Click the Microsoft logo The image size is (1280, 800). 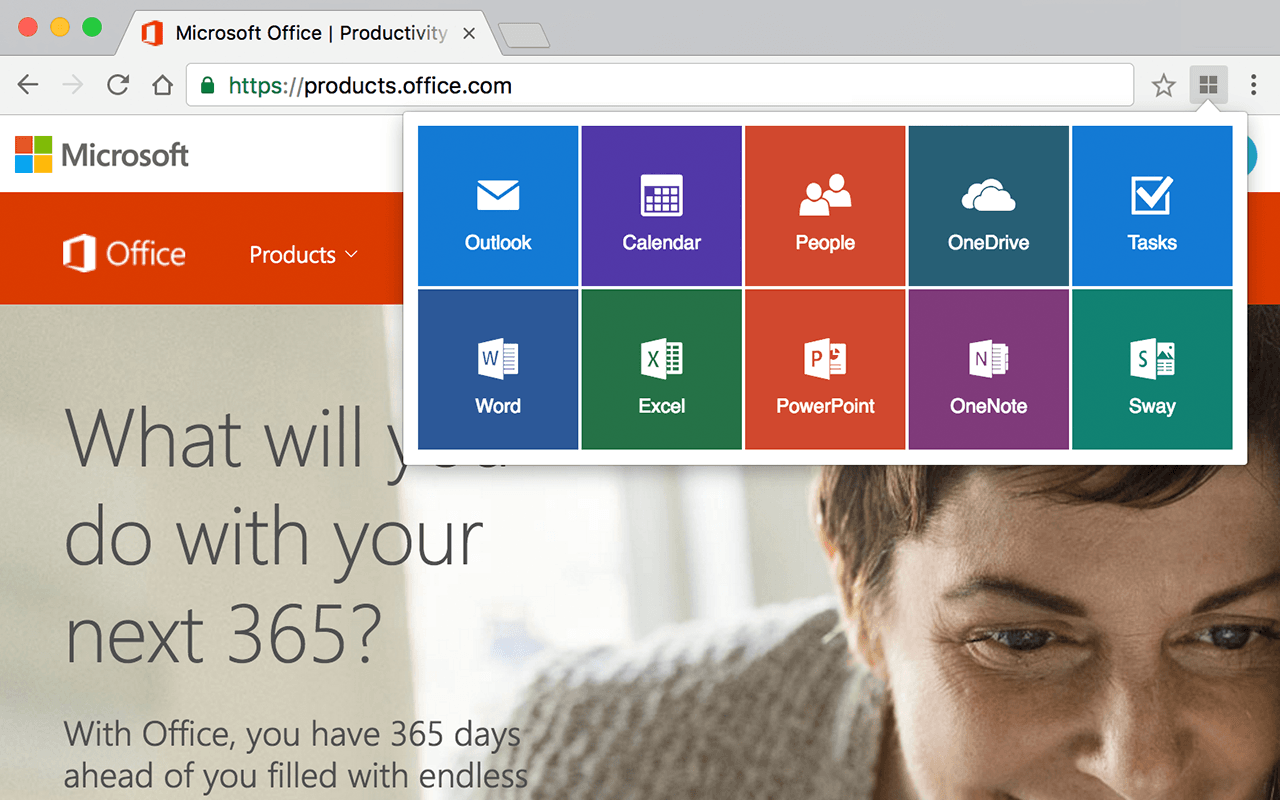pyautogui.click(x=102, y=155)
